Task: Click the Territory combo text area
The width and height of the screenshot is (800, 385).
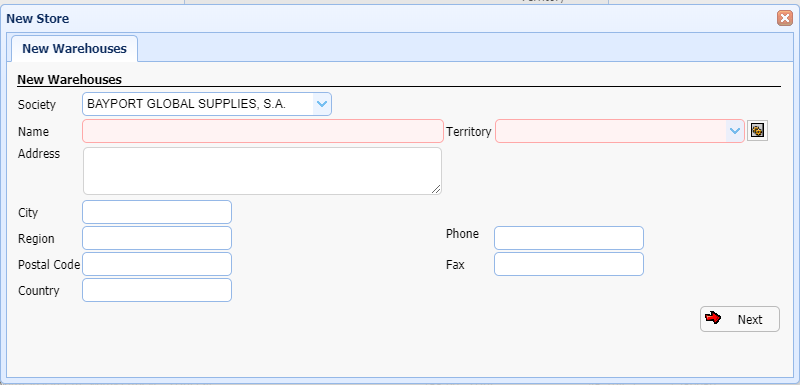Action: tap(611, 131)
